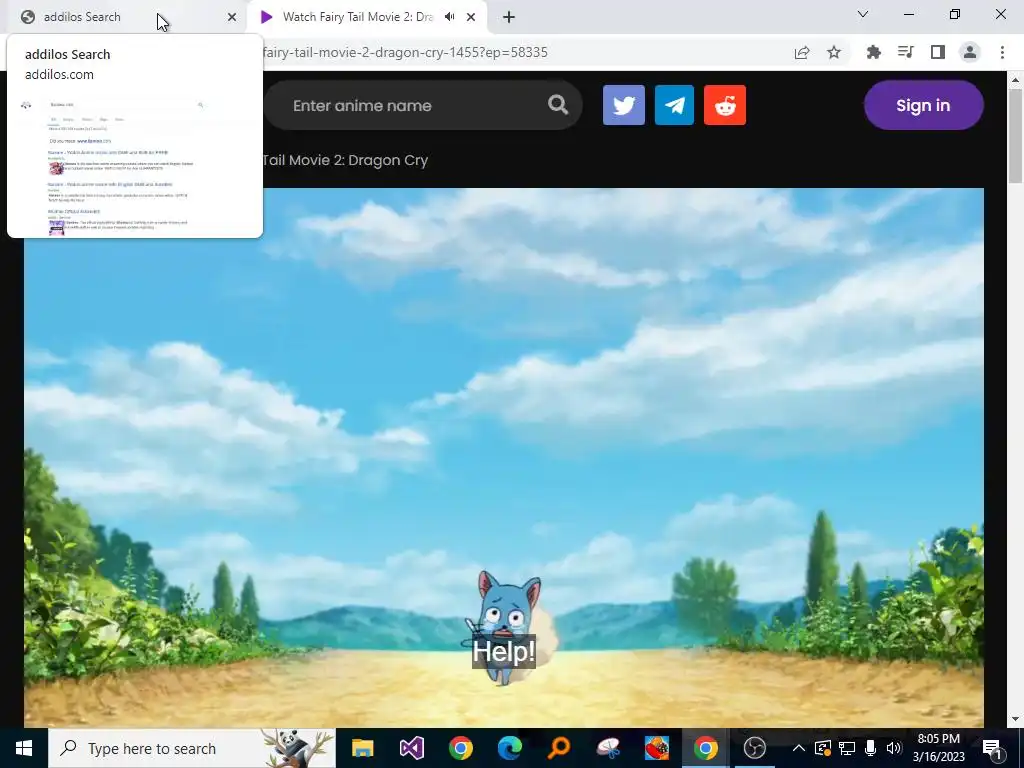This screenshot has height=768, width=1024.
Task: Click the Sign in button
Action: (923, 105)
